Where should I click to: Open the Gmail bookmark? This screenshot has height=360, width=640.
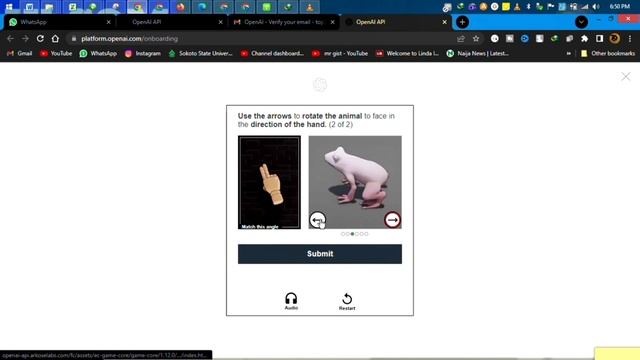[20, 53]
